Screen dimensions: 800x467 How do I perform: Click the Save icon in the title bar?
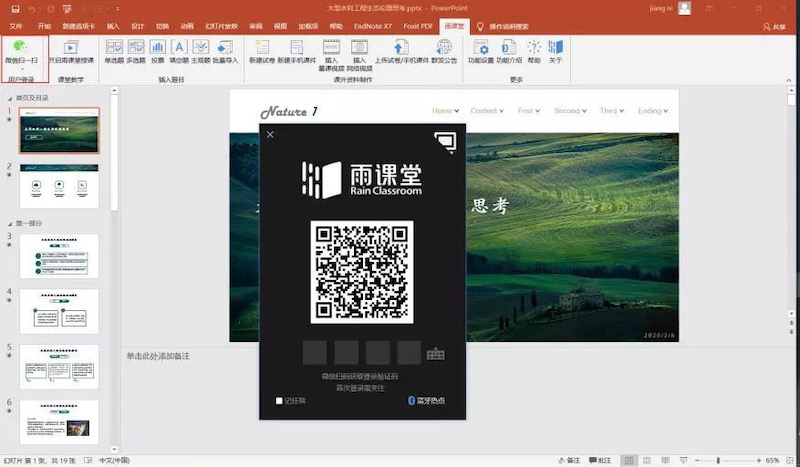tap(15, 9)
